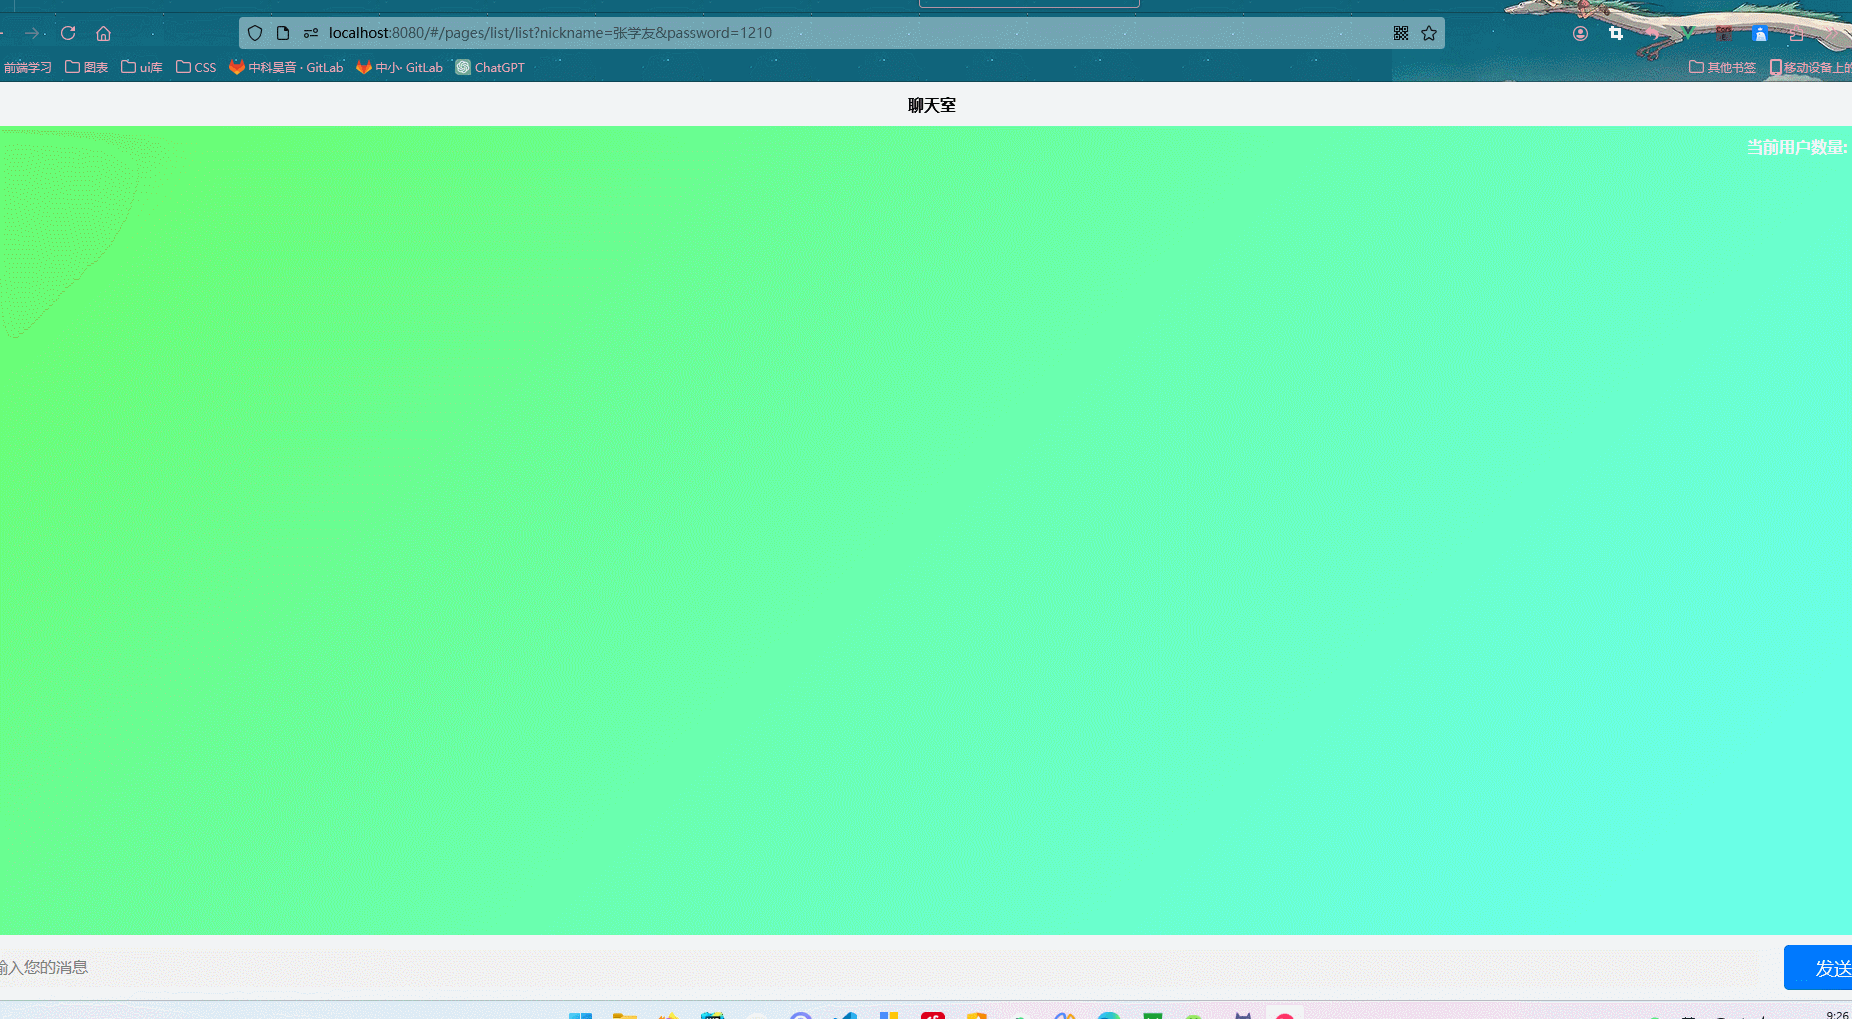
Task: Go forward with the forward arrow
Action: click(31, 33)
